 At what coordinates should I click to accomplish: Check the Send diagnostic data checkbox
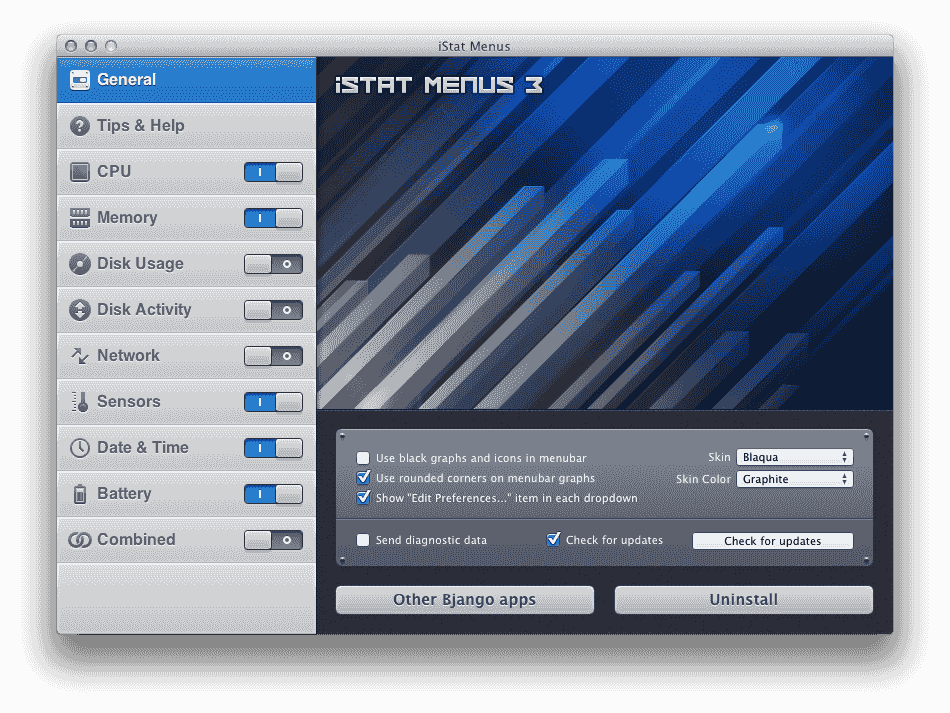[x=363, y=539]
